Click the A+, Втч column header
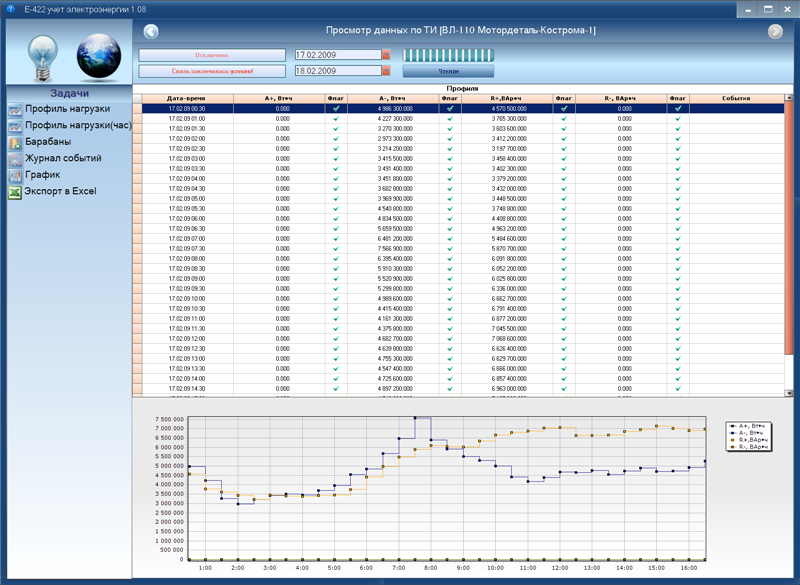 (x=279, y=98)
